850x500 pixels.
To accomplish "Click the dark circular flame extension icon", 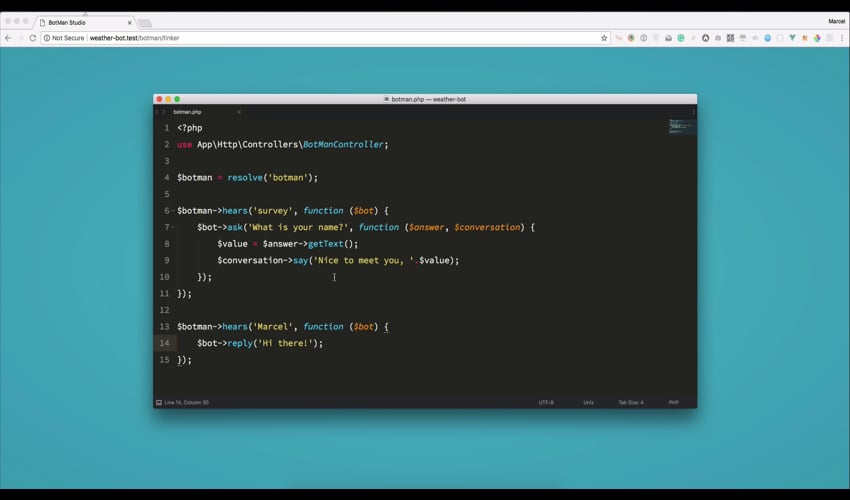I will pyautogui.click(x=705, y=38).
